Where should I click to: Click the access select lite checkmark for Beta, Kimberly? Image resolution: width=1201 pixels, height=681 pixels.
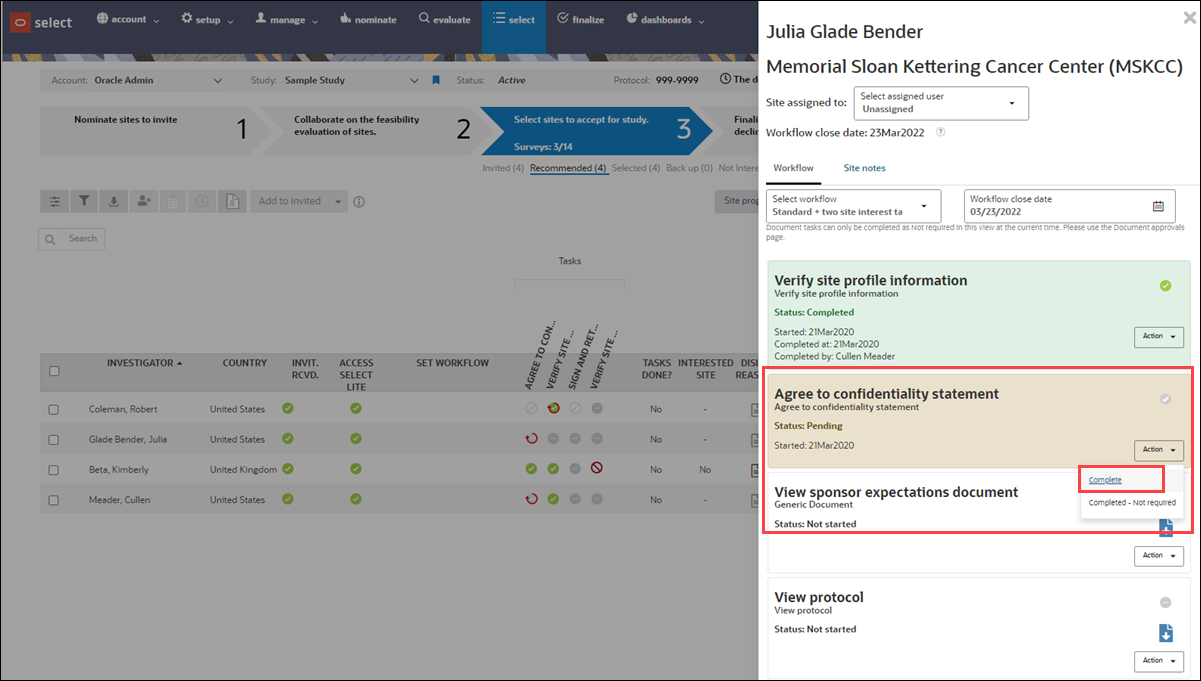coord(356,468)
